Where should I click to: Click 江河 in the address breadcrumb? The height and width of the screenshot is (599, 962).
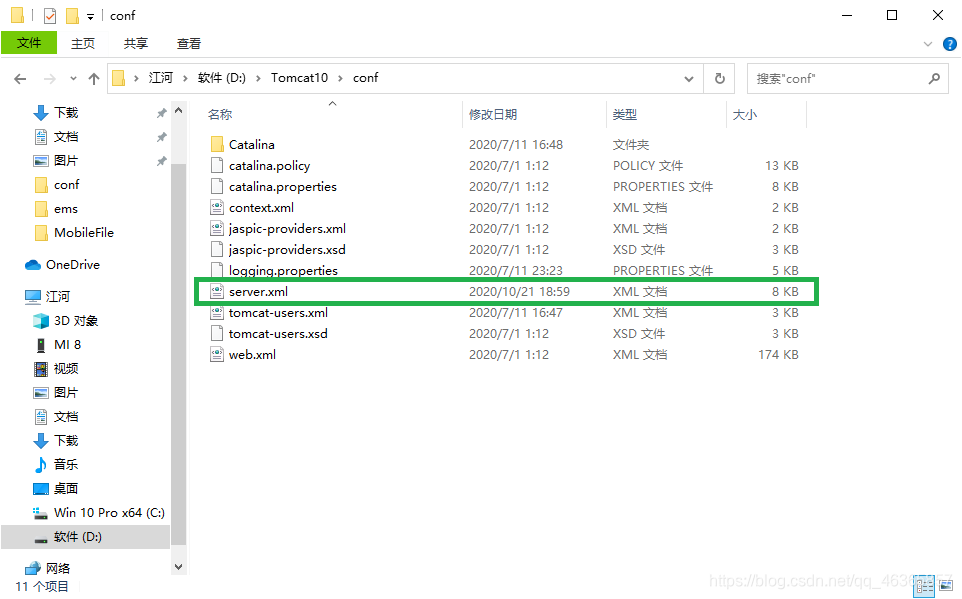pos(161,78)
